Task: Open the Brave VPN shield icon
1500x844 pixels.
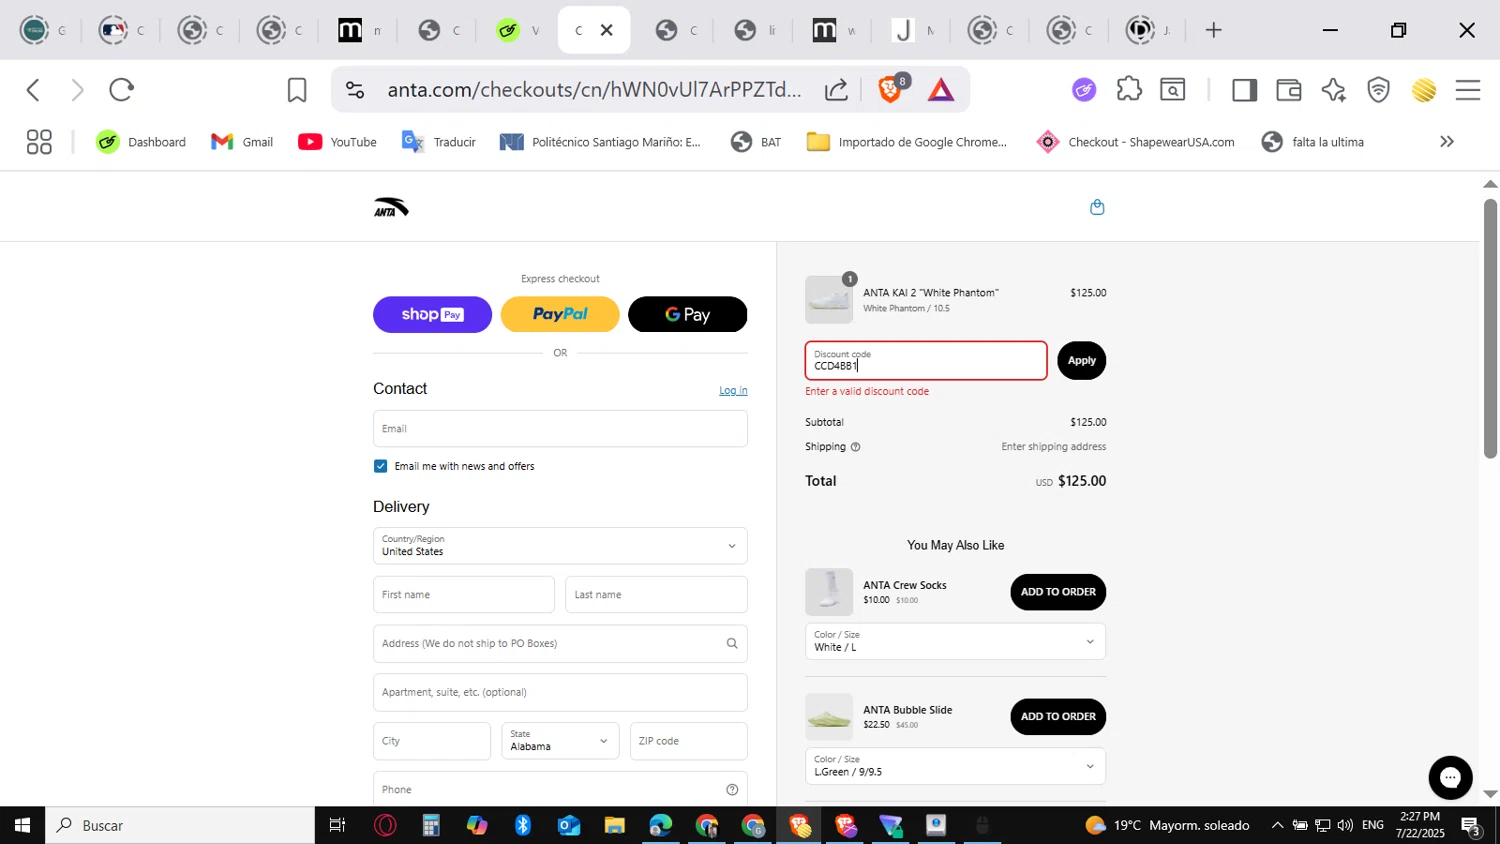Action: [x=1379, y=90]
